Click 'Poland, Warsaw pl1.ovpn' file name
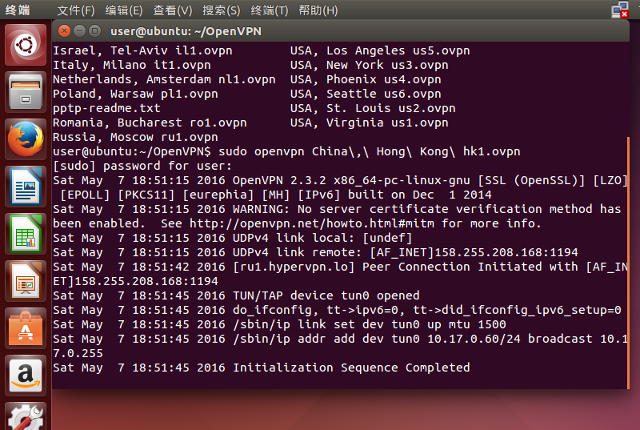 coord(135,94)
